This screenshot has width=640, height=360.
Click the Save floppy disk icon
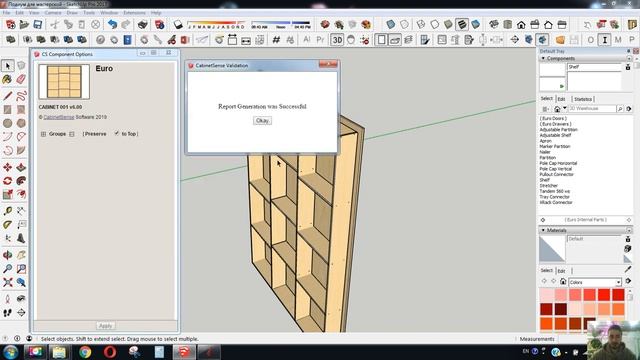[x=38, y=24]
